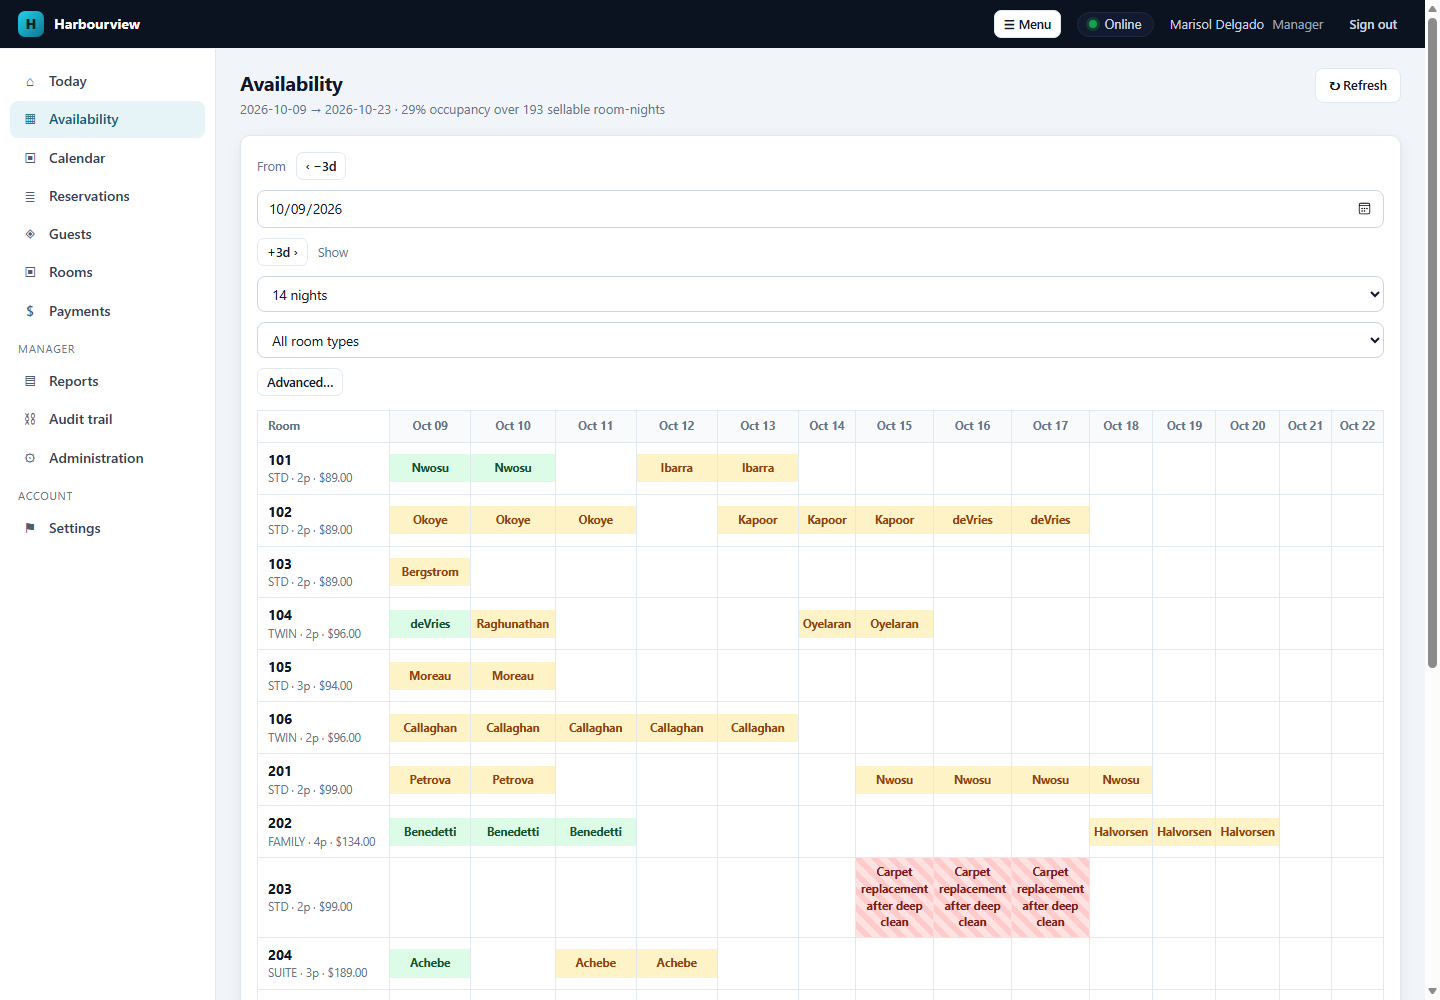Click the Benedetti booking on Oct 09
Screen dimensions: 1440x1000
[430, 832]
